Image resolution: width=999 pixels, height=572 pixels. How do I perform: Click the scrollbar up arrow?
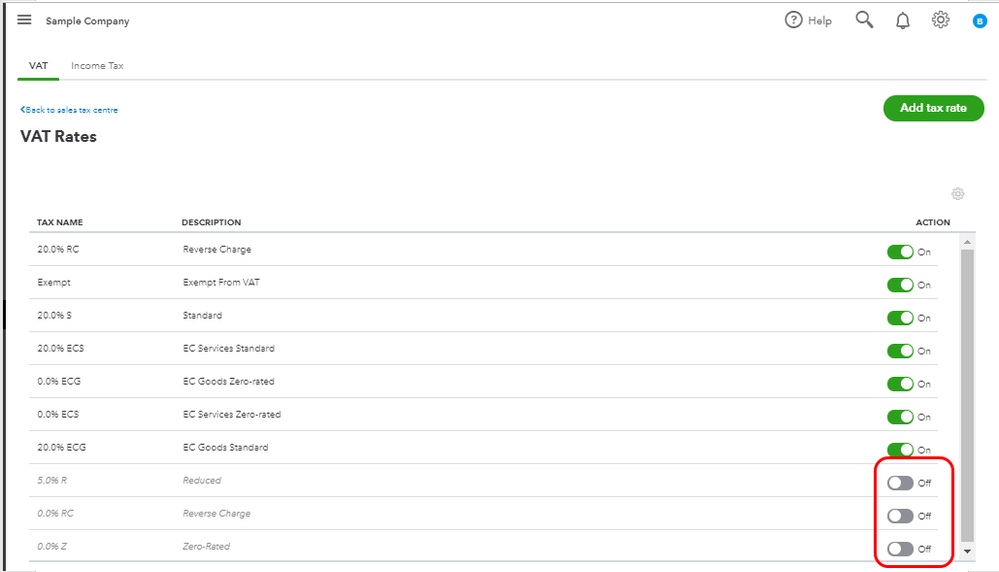966,241
